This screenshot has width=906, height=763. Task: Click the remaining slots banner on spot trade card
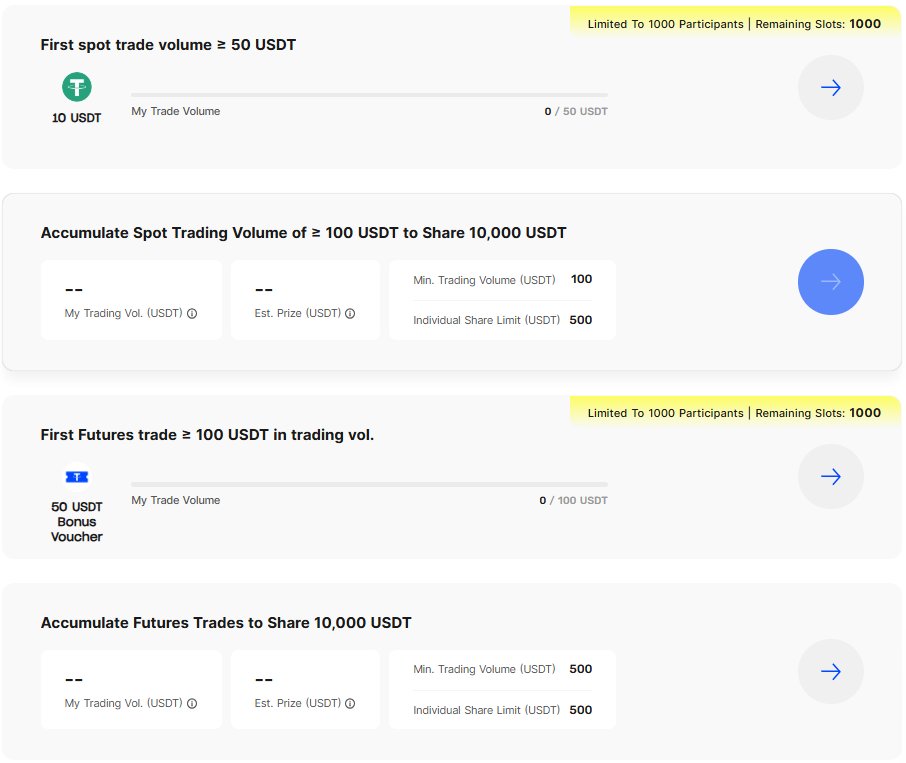click(734, 24)
